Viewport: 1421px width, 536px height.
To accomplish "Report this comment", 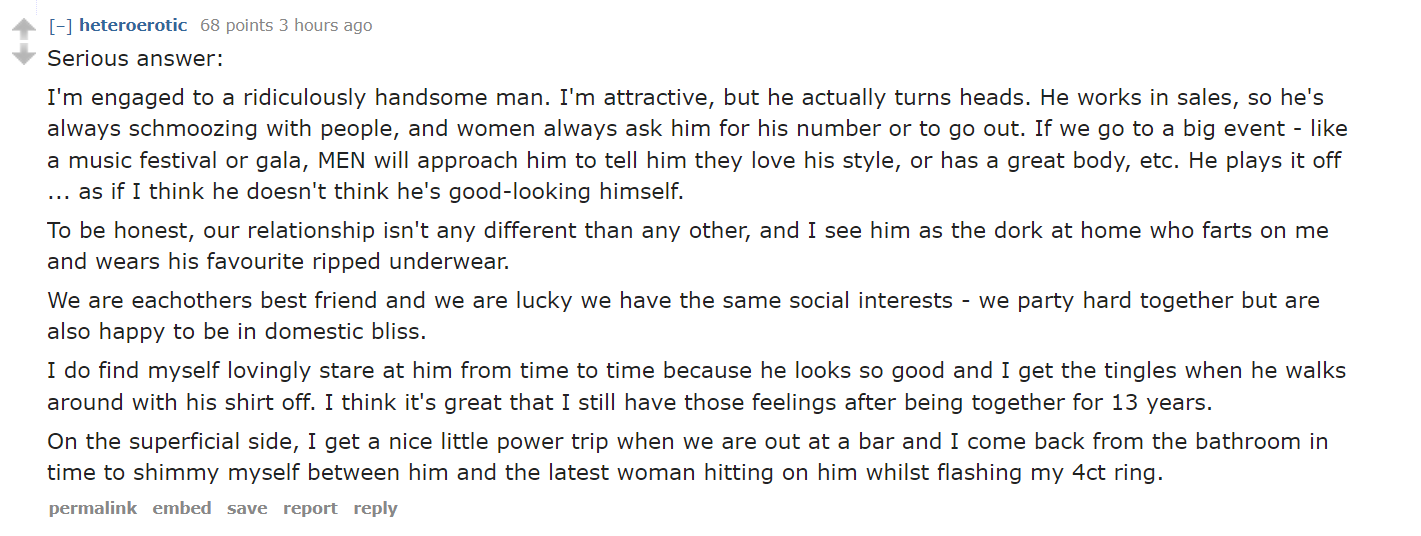I will click(x=310, y=508).
